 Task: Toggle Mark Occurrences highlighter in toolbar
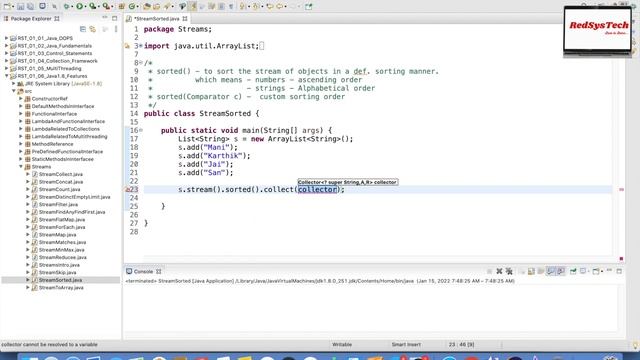[x=193, y=6]
